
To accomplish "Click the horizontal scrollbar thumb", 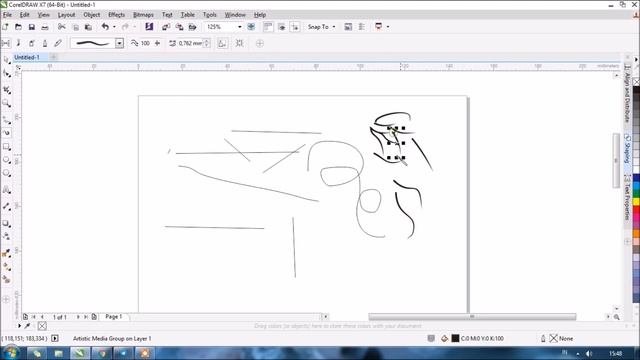I will tap(472, 317).
